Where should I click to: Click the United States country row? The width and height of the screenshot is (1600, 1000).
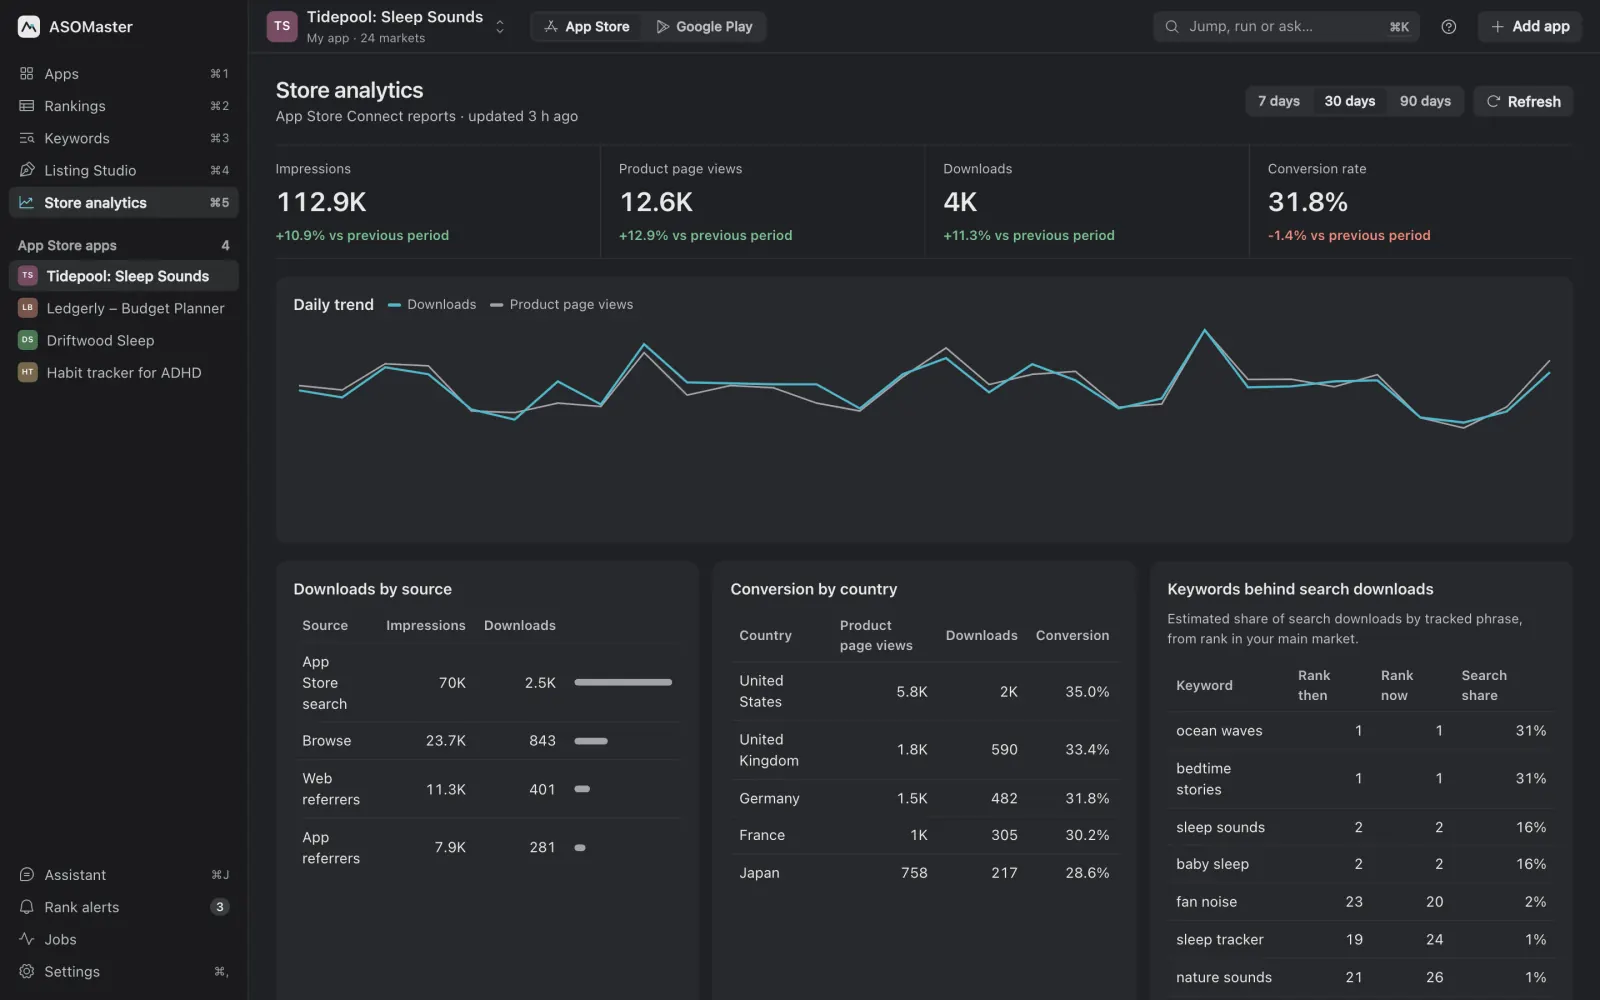(924, 692)
